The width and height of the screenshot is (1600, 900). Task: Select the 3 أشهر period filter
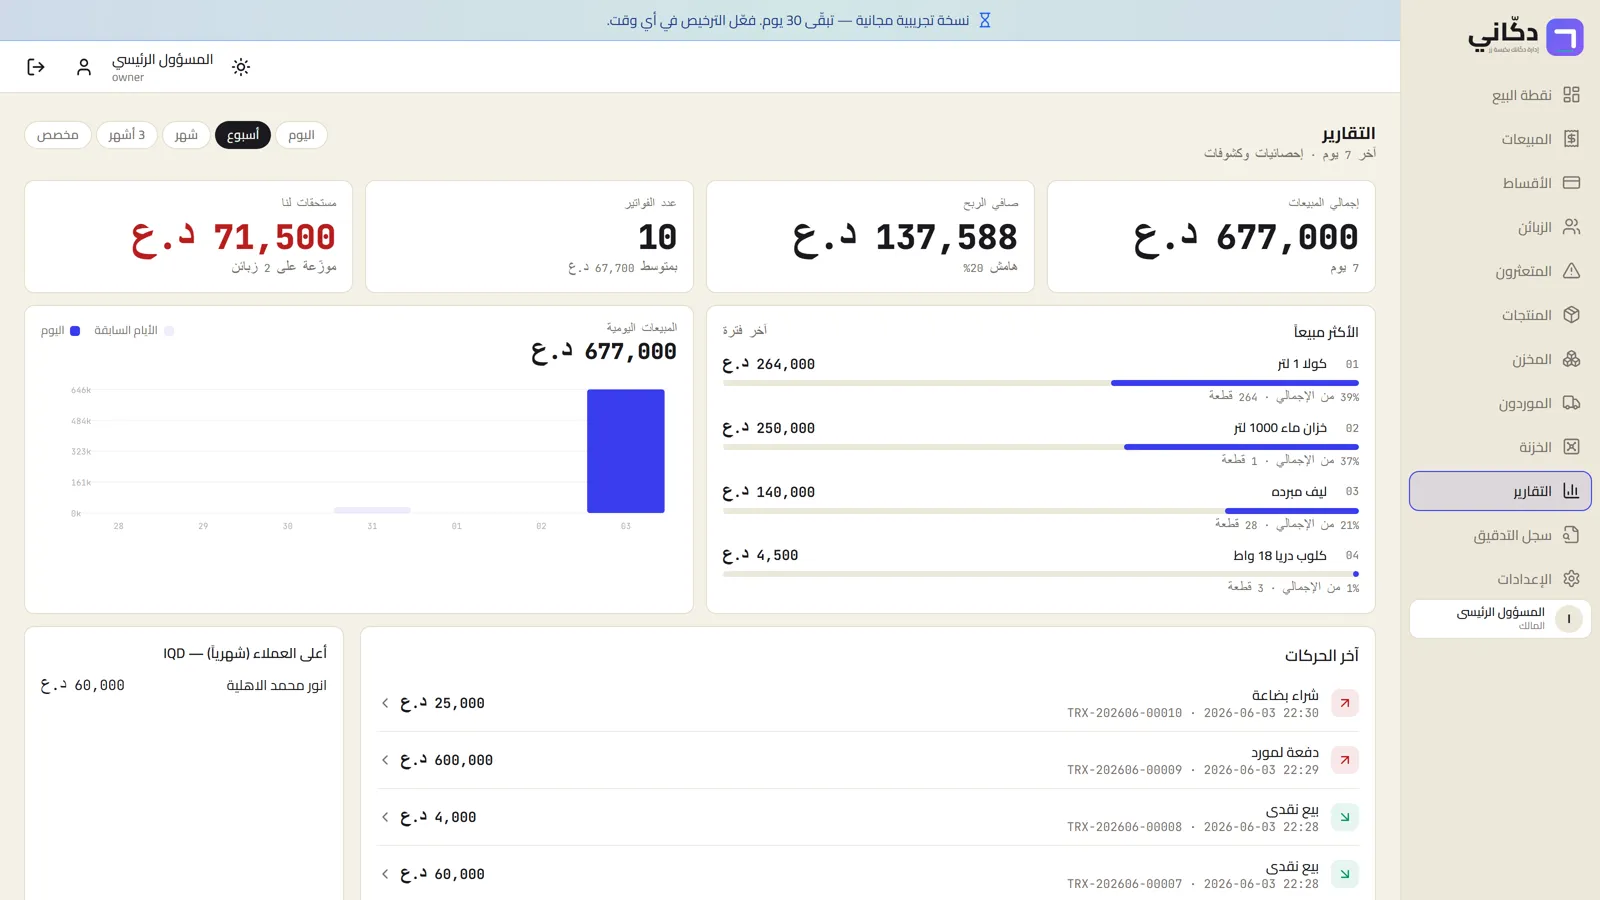click(127, 135)
